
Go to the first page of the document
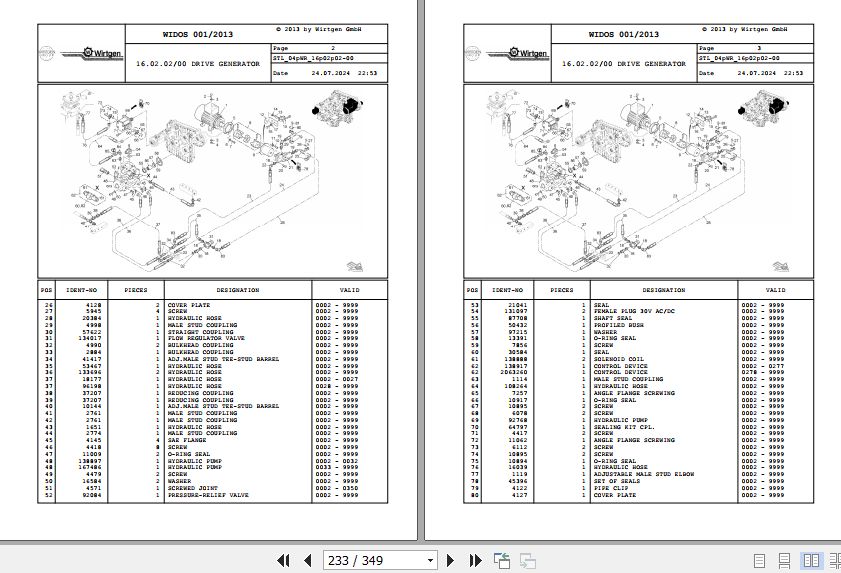click(x=283, y=561)
